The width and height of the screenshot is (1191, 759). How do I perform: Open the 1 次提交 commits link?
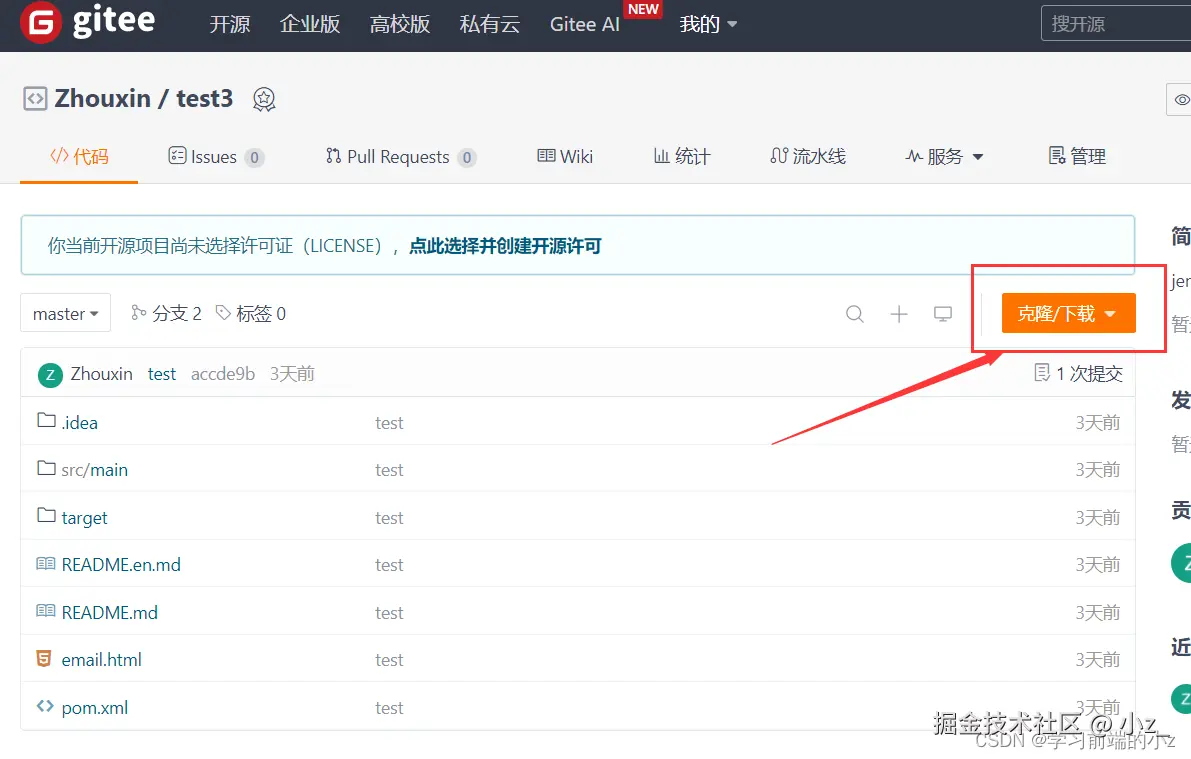[1079, 373]
